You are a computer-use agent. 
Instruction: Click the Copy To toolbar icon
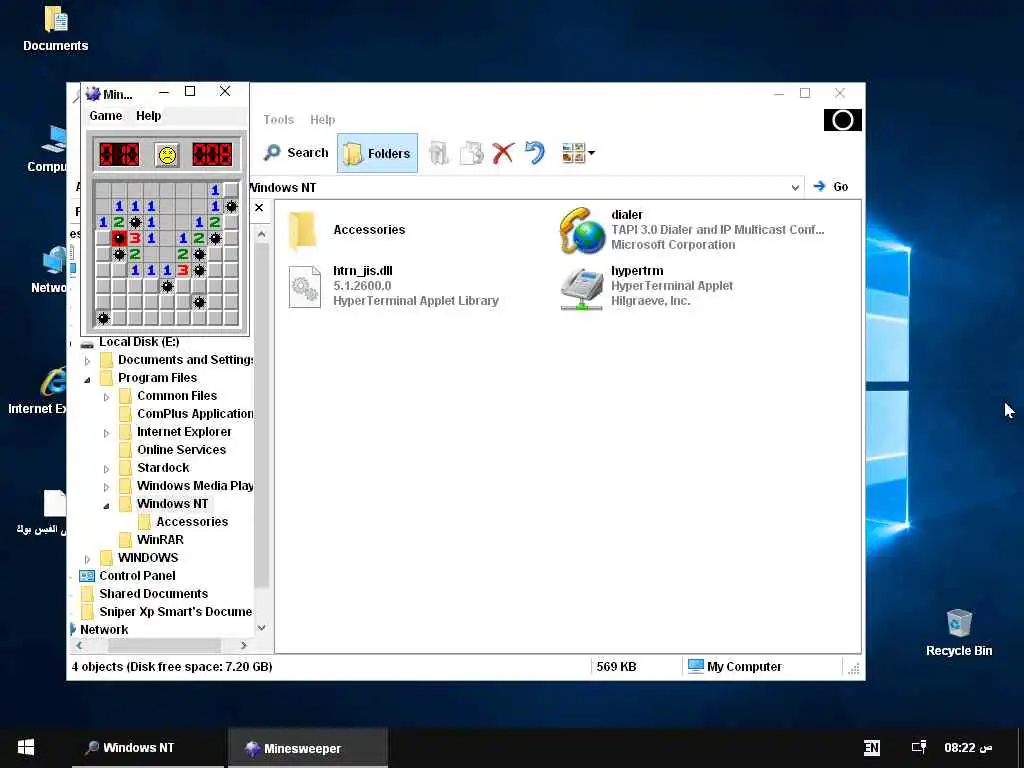pos(471,153)
